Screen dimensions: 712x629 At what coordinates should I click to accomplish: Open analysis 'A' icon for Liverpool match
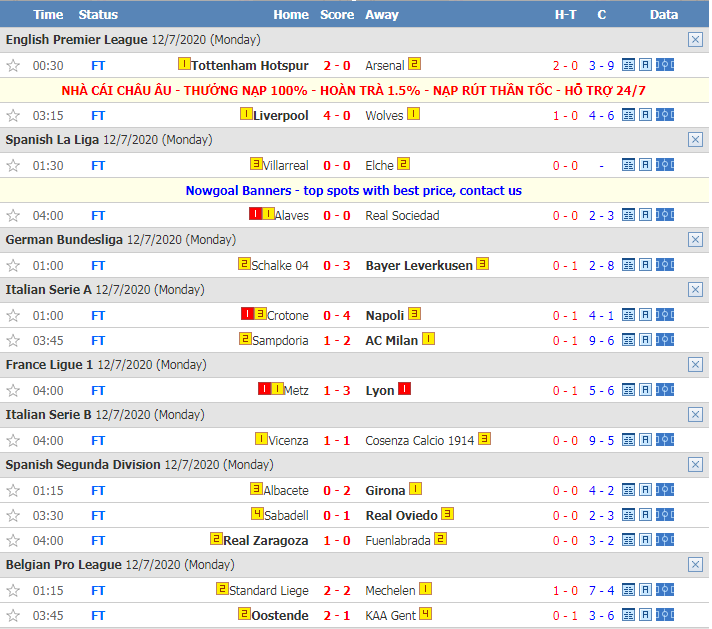click(645, 115)
